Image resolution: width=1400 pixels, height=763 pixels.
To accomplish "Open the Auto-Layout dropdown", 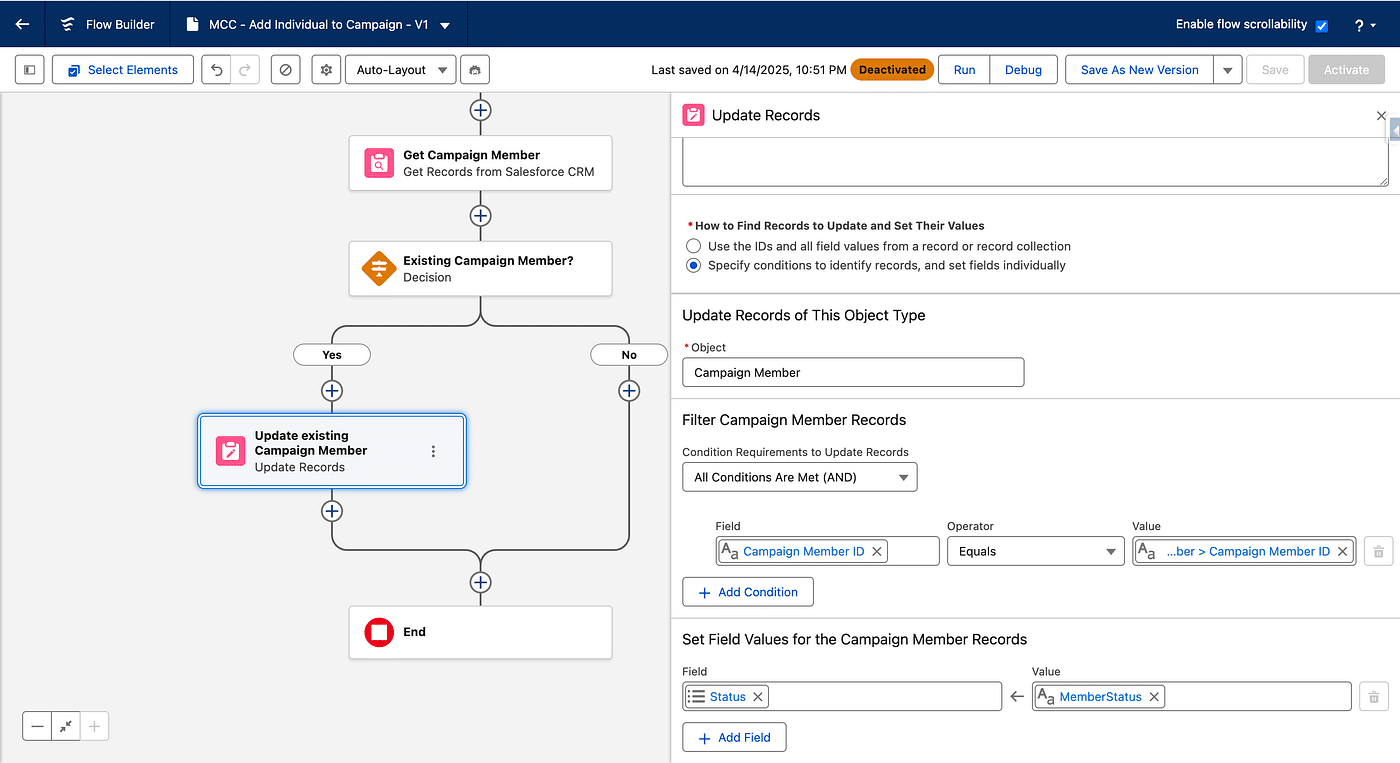I will click(x=400, y=70).
